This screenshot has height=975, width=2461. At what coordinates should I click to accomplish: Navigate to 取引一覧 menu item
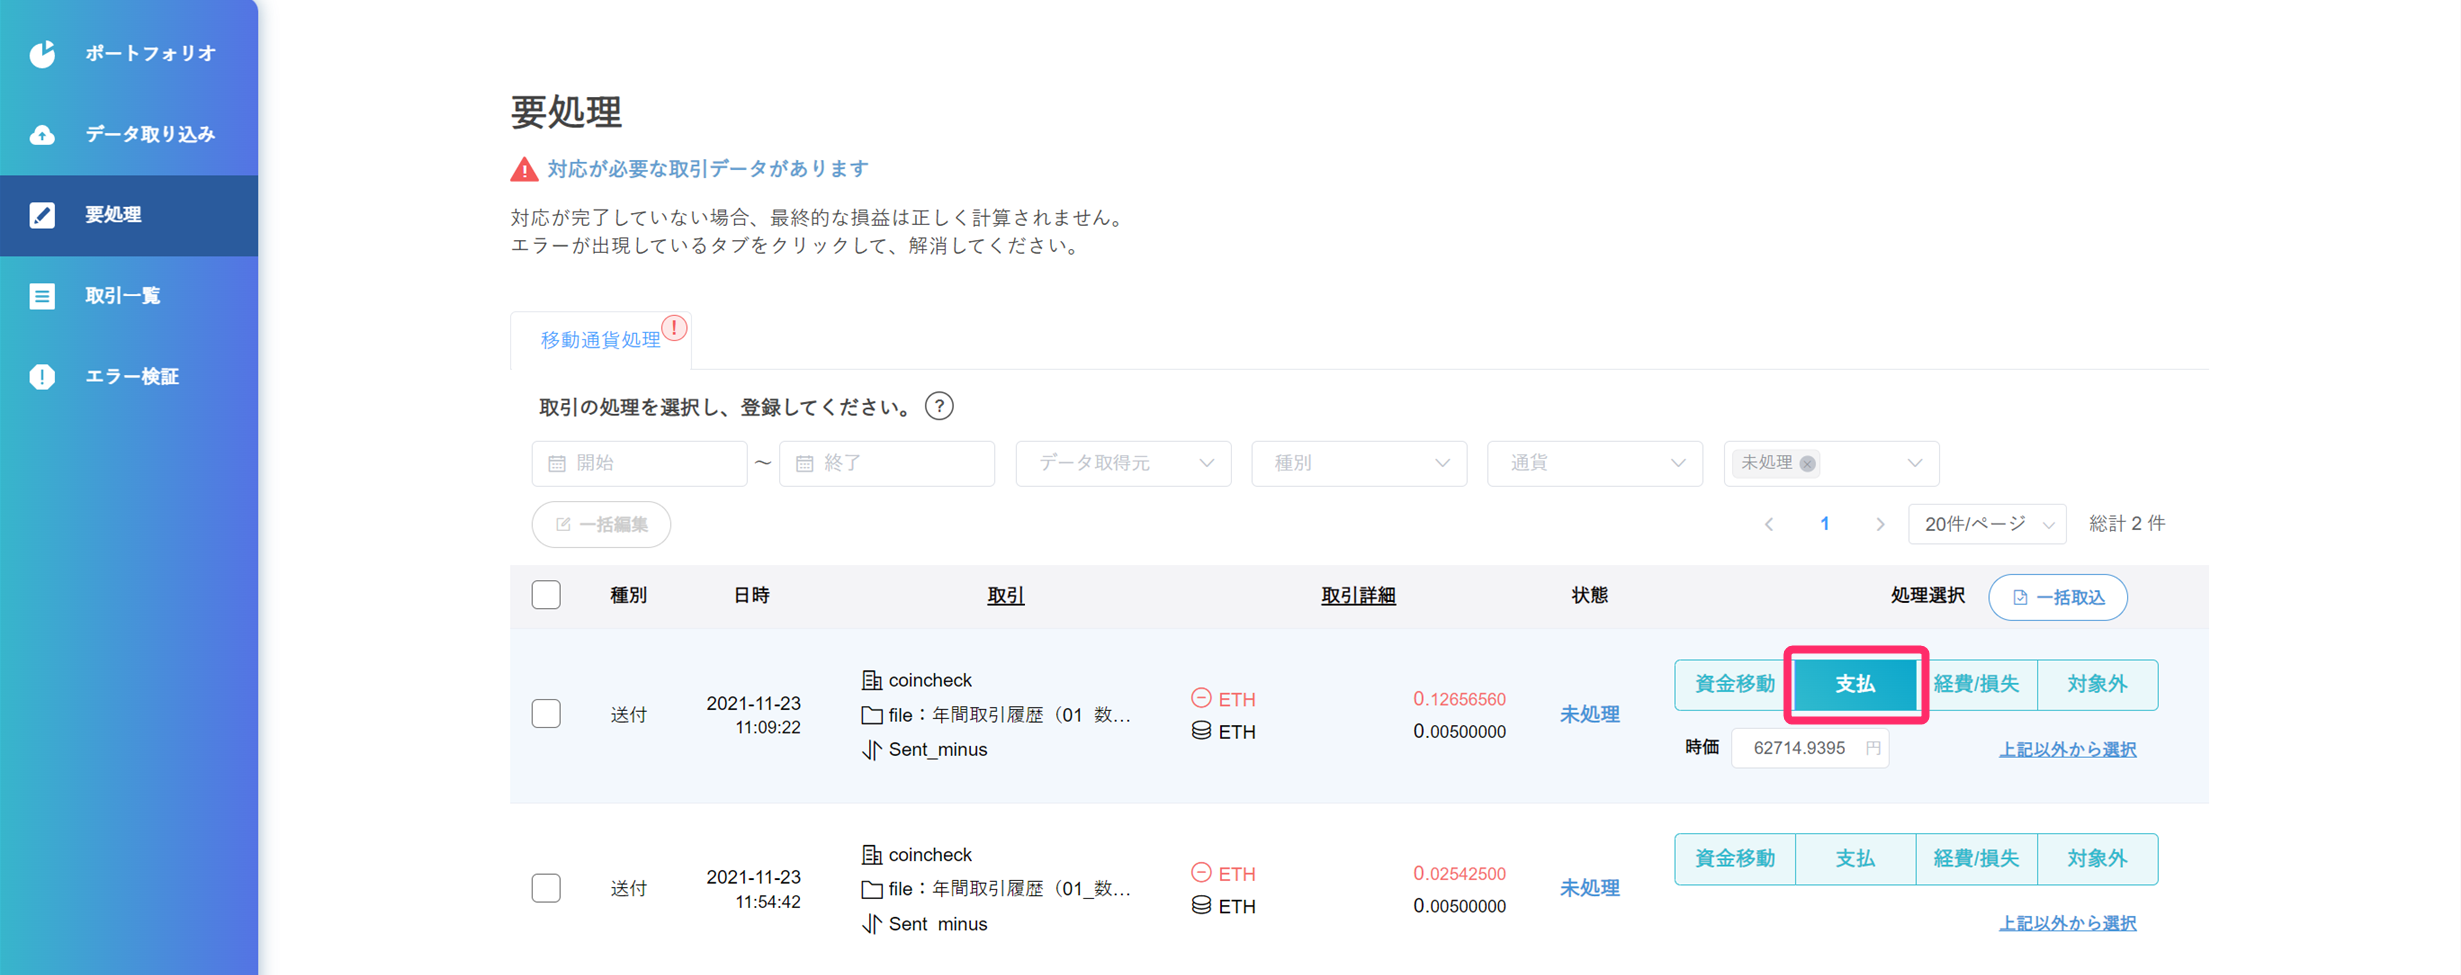click(x=129, y=296)
